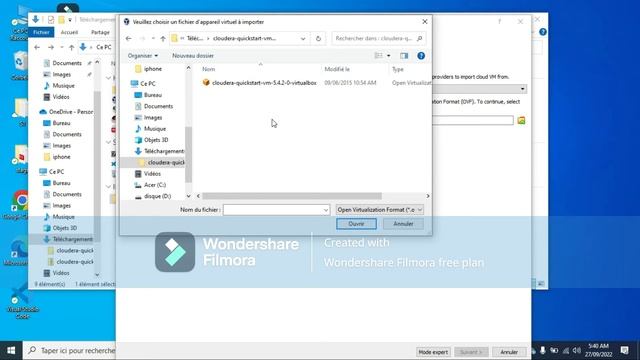Select OneDrive - Personal in Explorer

point(71,112)
